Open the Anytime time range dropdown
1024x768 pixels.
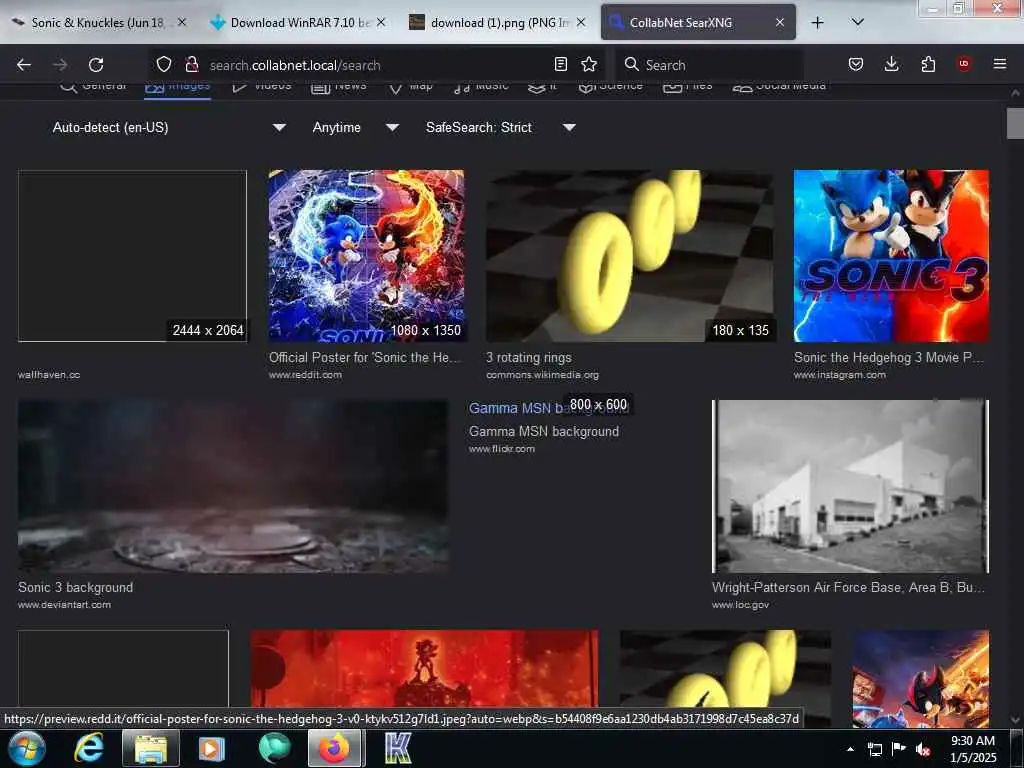click(x=356, y=127)
